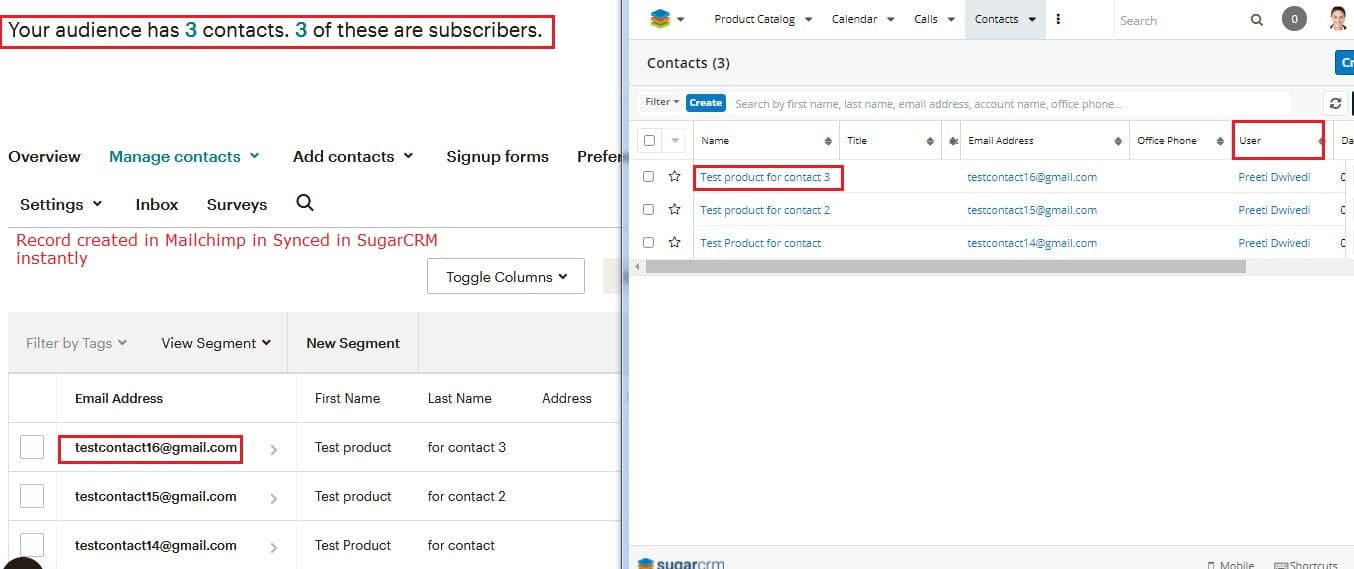1354x569 pixels.
Task: Expand the Add contacts dropdown
Action: tap(353, 156)
